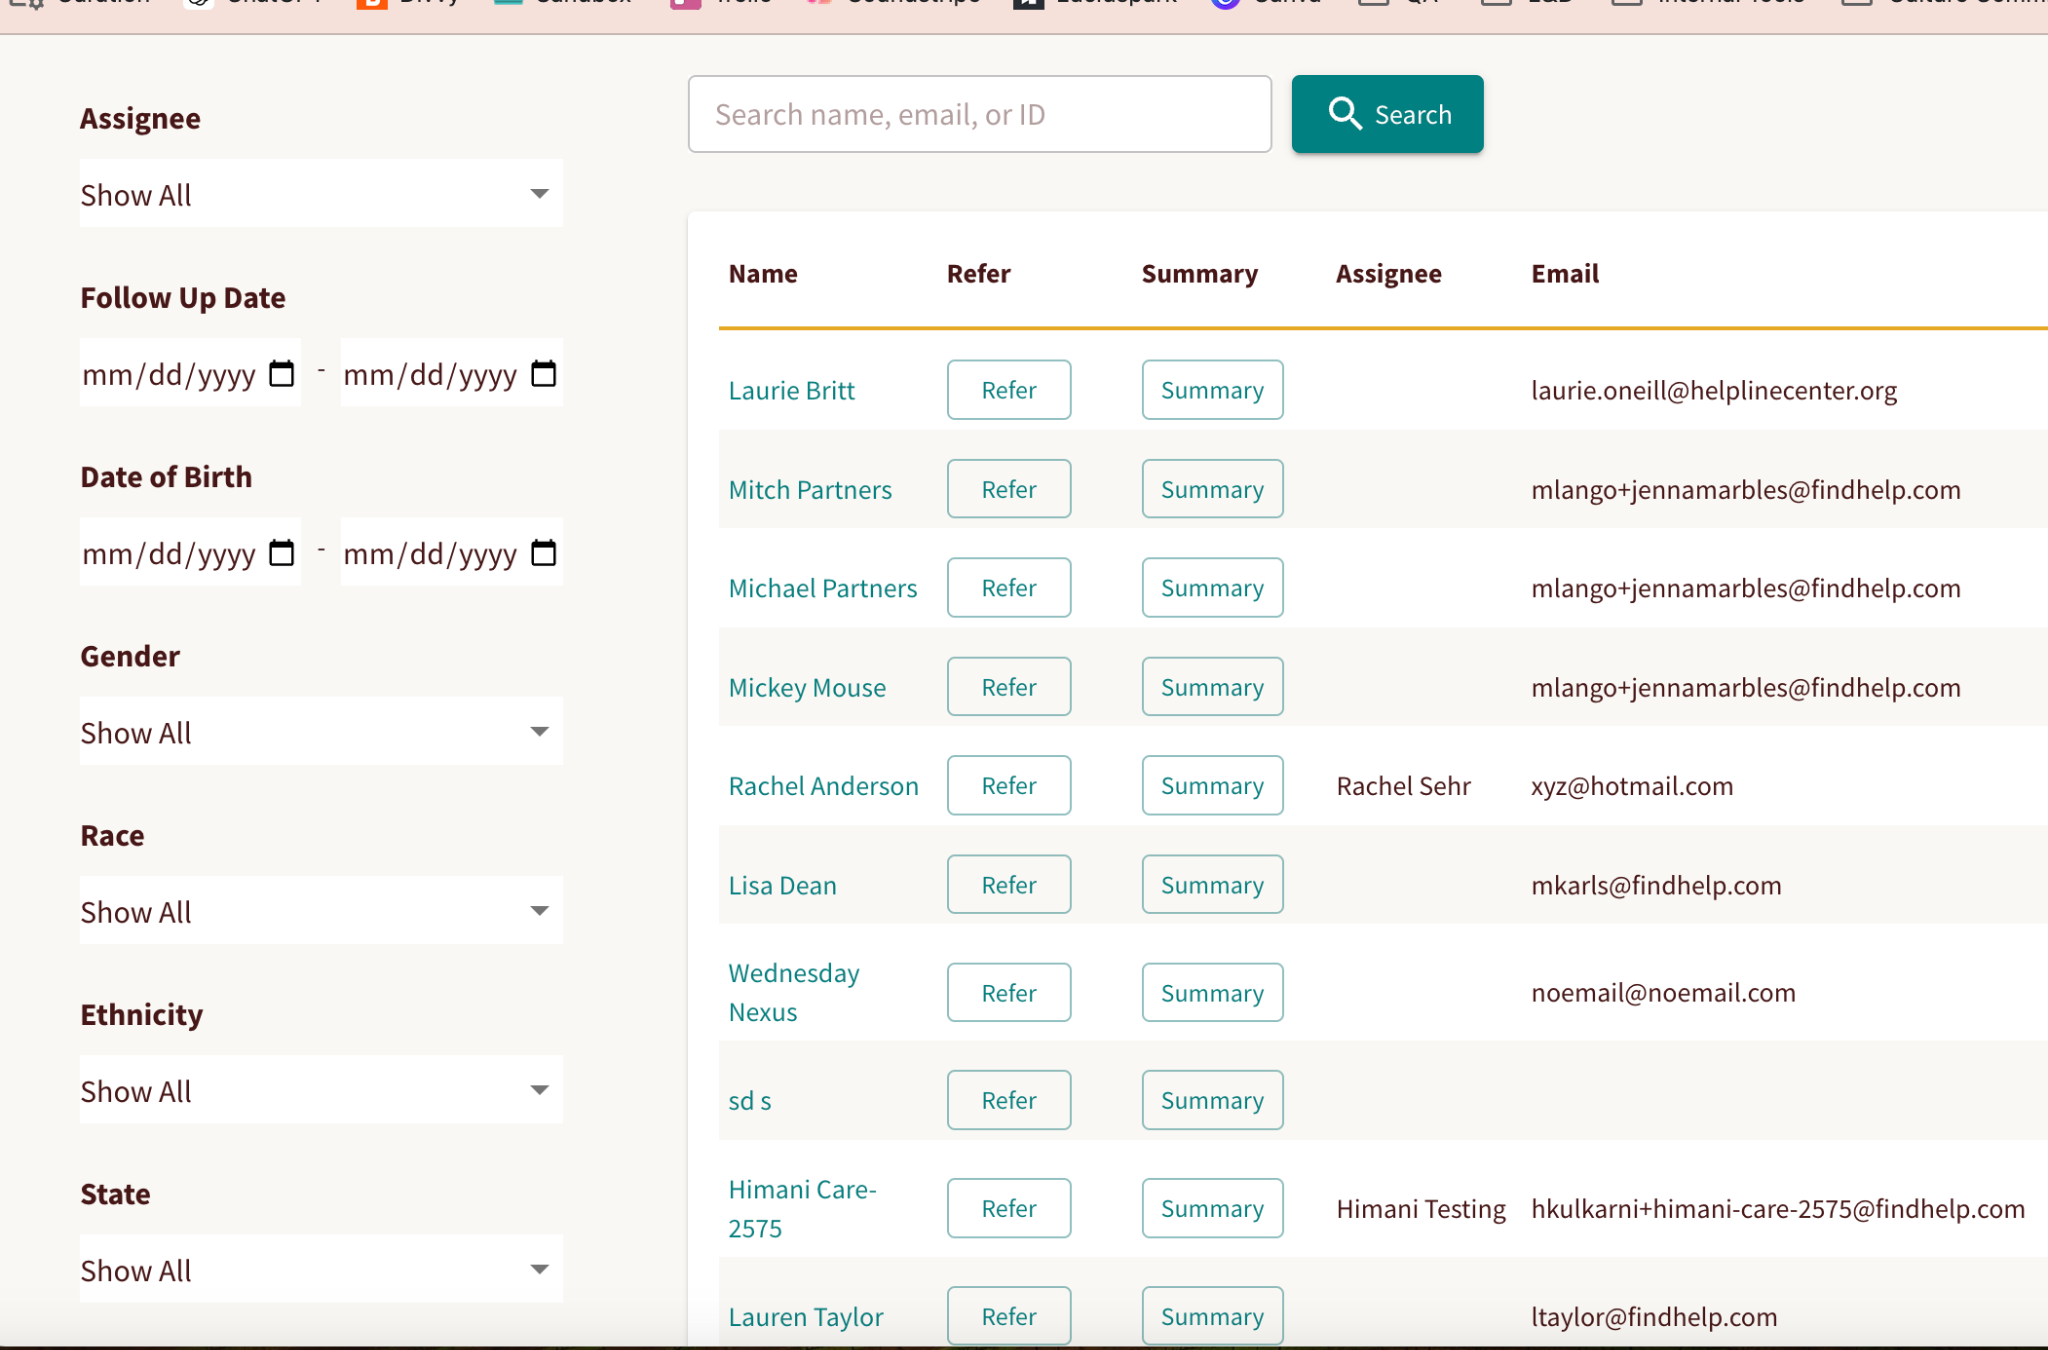Expand the Race filter dropdown
The height and width of the screenshot is (1350, 2048).
[x=321, y=911]
